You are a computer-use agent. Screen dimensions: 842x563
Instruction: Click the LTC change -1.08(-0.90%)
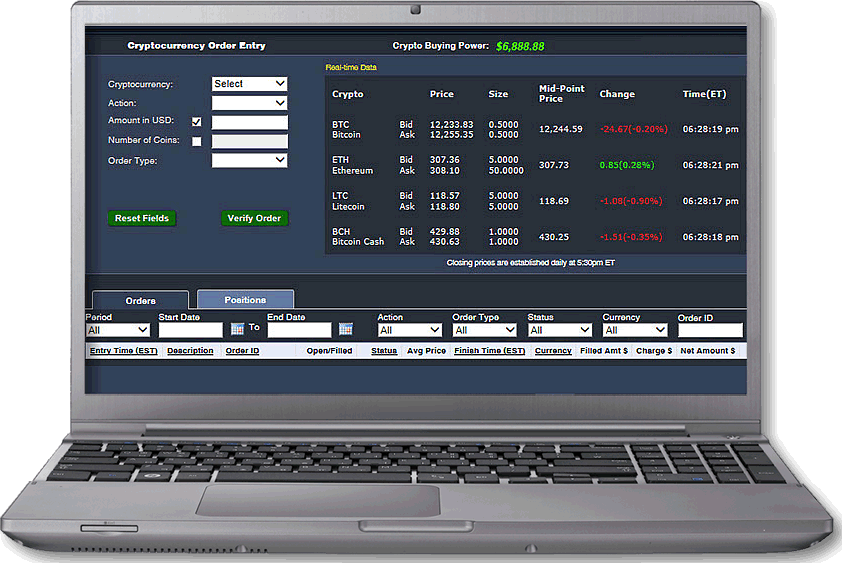(x=631, y=201)
